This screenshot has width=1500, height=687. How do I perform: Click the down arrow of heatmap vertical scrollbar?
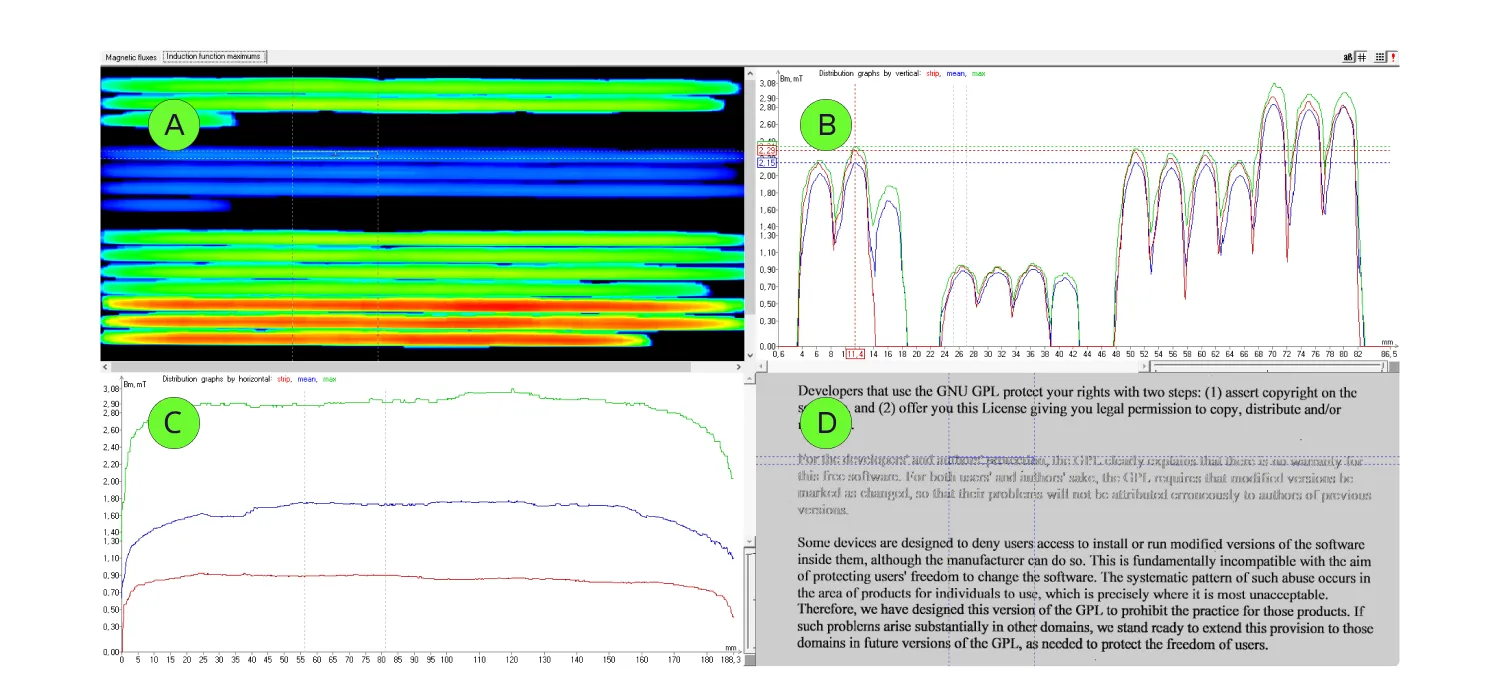click(x=749, y=355)
